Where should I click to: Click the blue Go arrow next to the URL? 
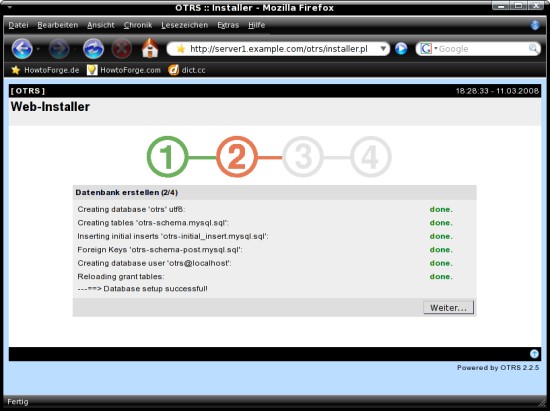tap(401, 49)
